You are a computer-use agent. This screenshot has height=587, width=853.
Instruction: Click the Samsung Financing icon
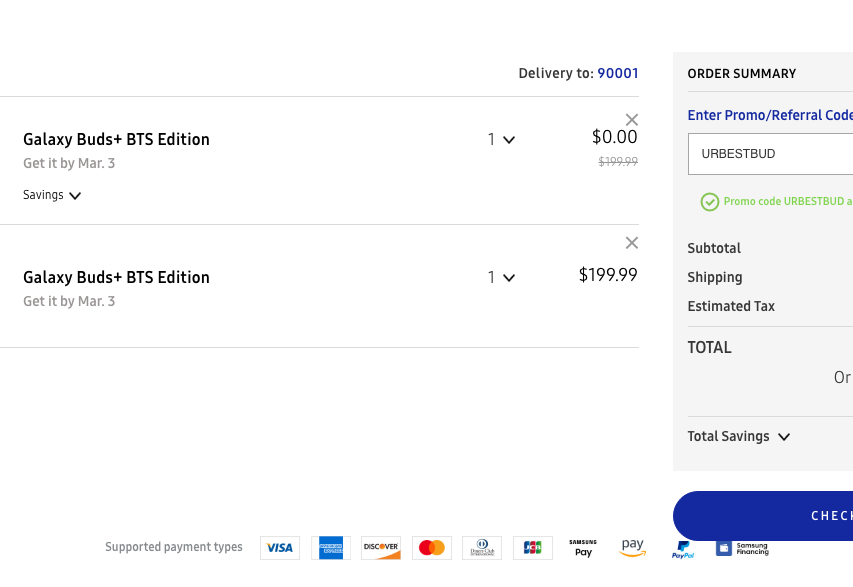click(x=742, y=548)
